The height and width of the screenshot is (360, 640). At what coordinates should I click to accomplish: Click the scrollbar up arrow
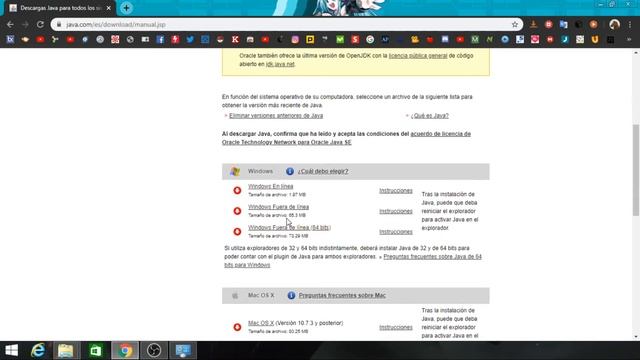pos(636,53)
